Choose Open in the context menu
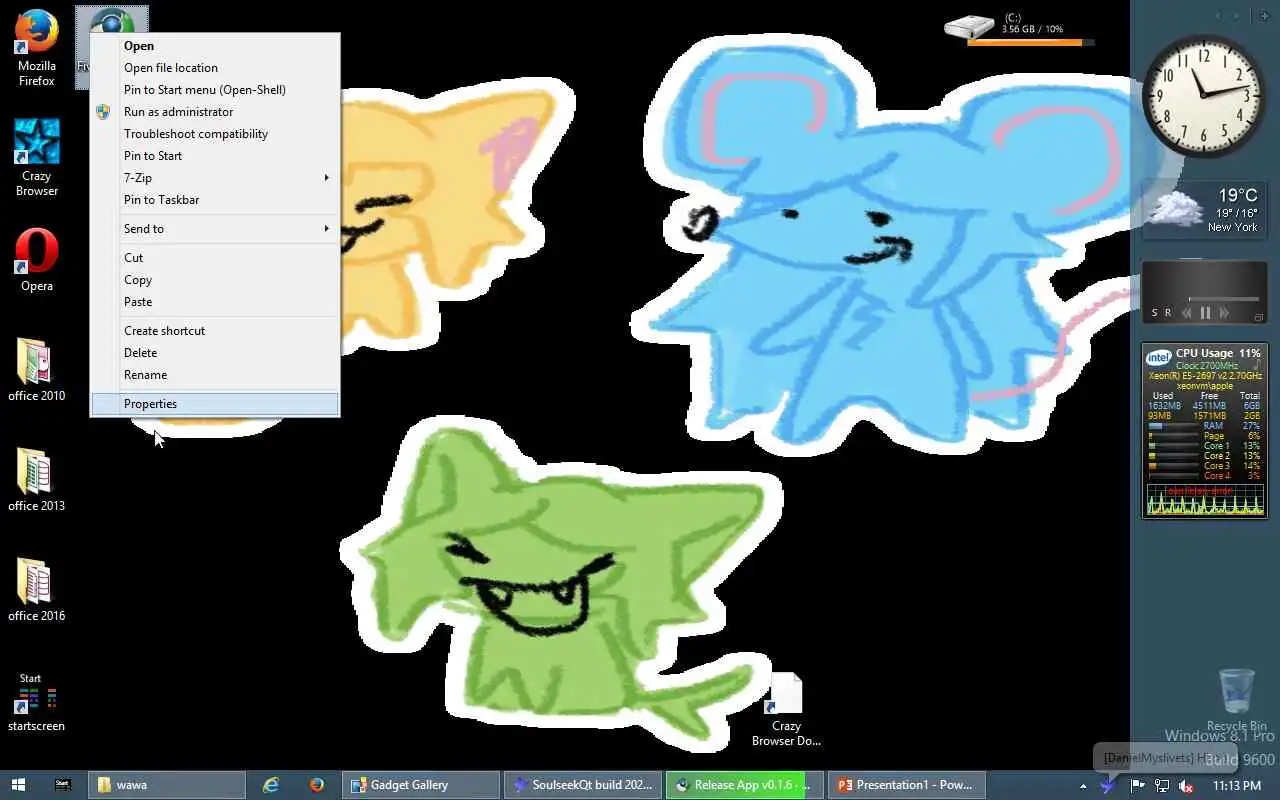The height and width of the screenshot is (800, 1280). [215, 46]
